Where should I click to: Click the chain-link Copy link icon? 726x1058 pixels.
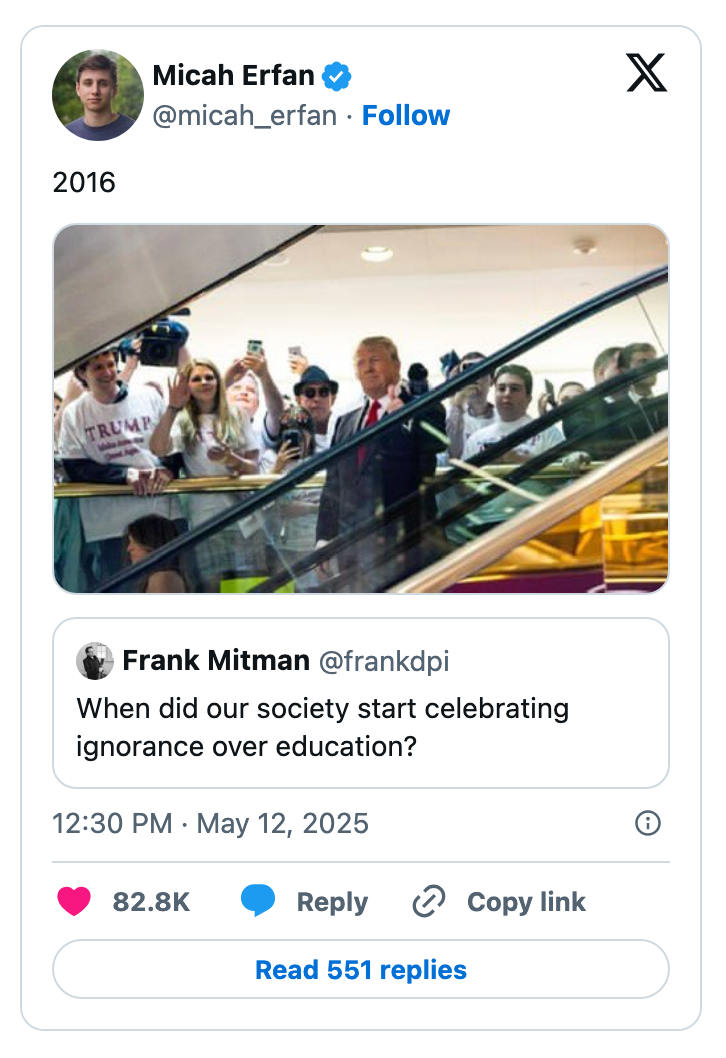(427, 901)
